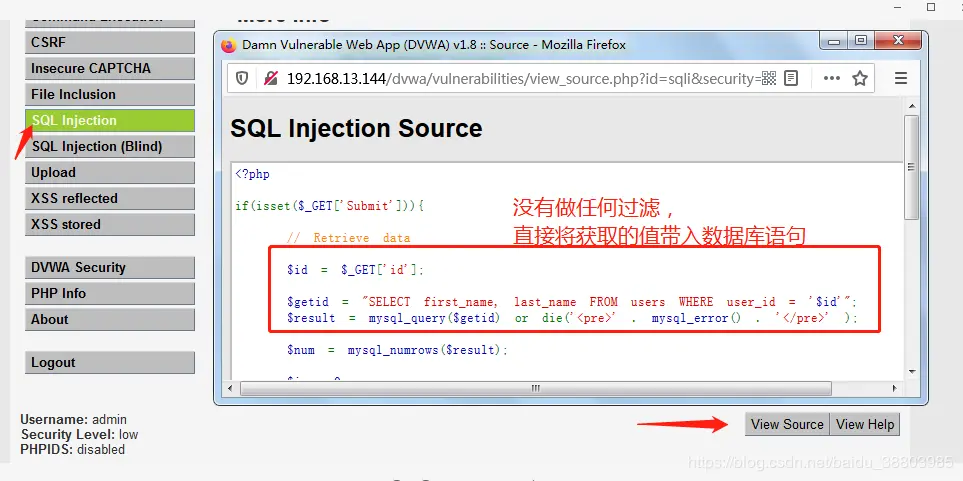This screenshot has width=963, height=481.
Task: Click View Source button
Action: point(787,424)
